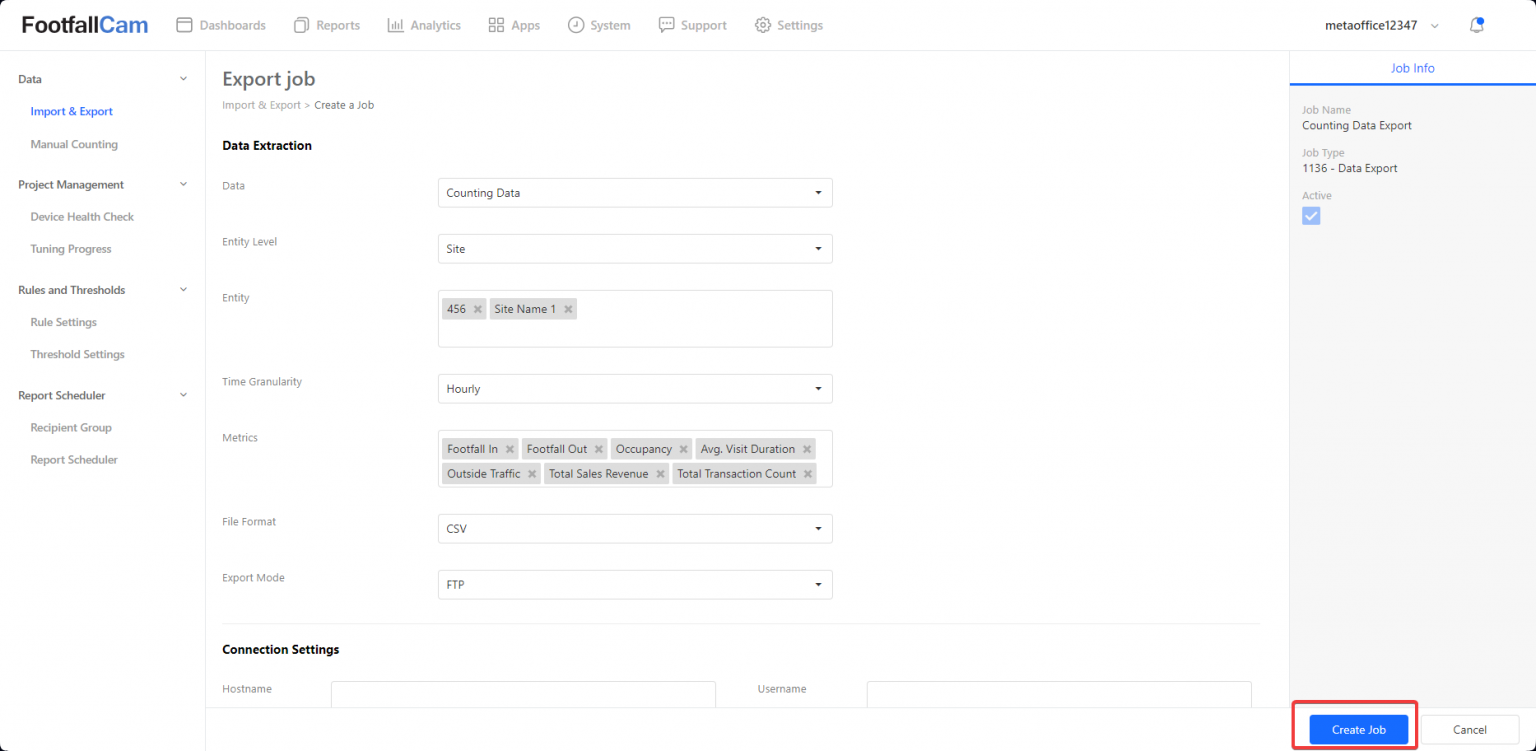Open the Apps section
The height and width of the screenshot is (751, 1536).
click(513, 25)
